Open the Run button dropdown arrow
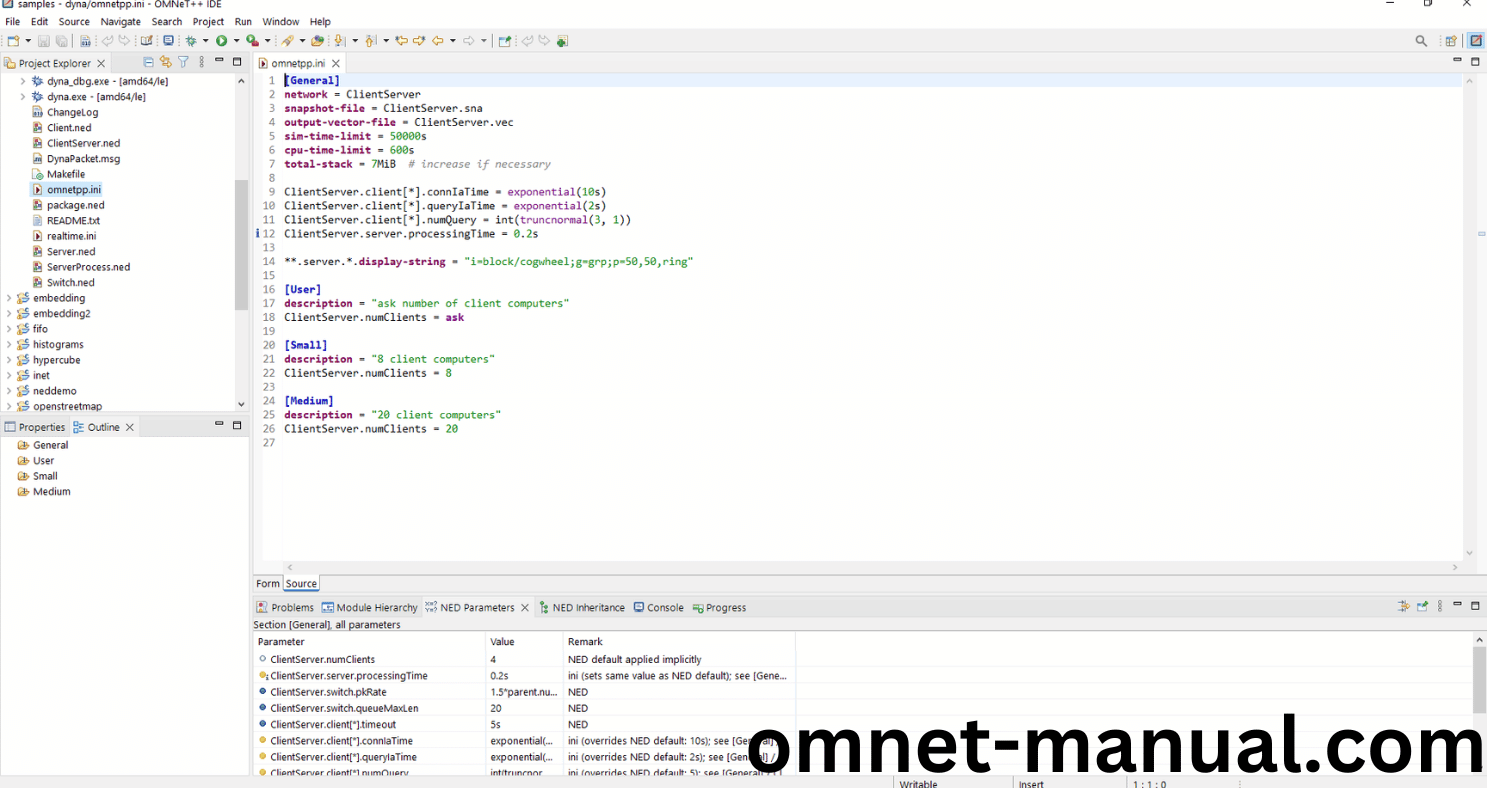The image size is (1487, 788). pyautogui.click(x=236, y=41)
